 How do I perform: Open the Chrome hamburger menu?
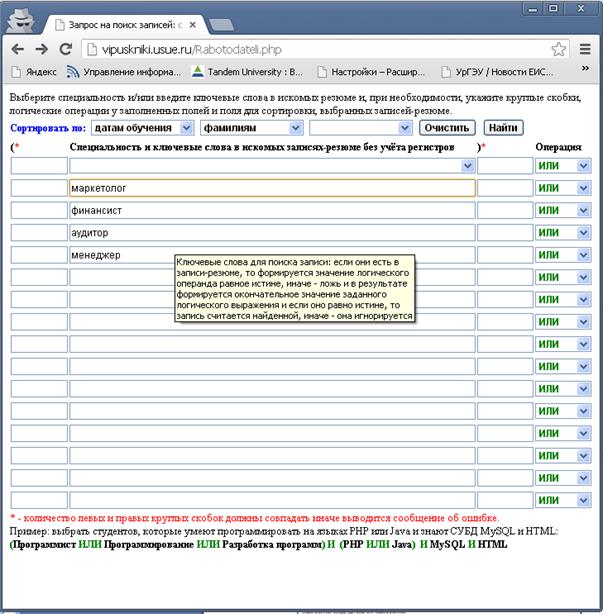(x=585, y=49)
